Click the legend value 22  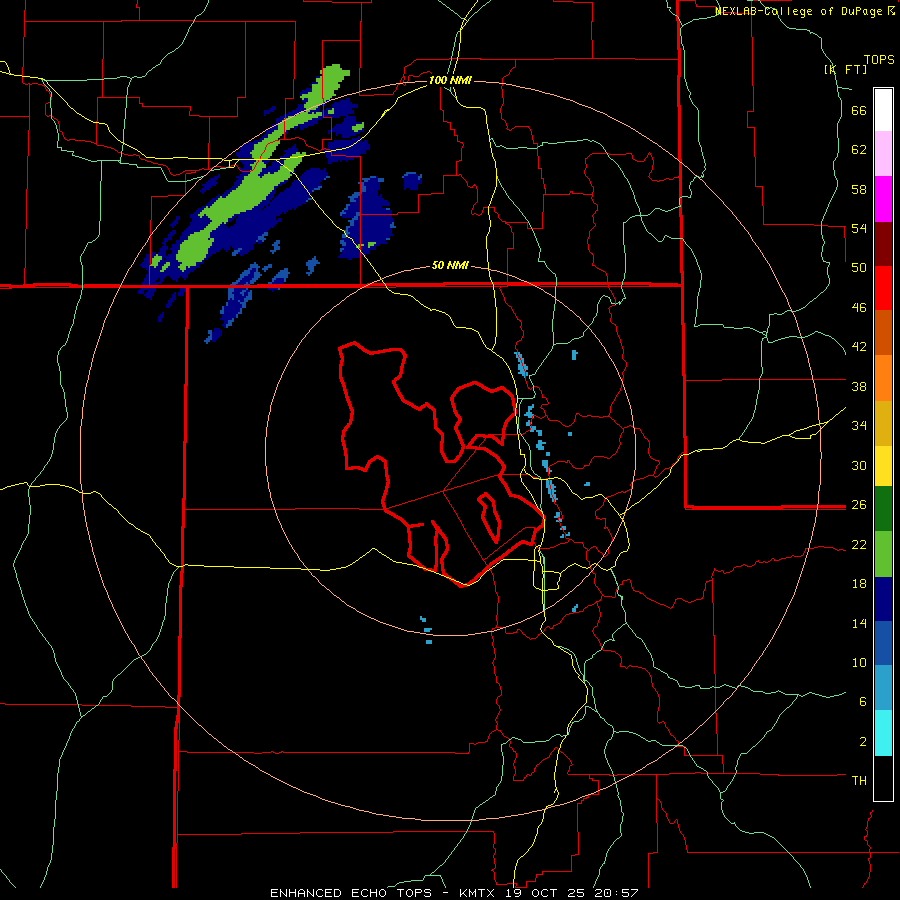(x=859, y=544)
